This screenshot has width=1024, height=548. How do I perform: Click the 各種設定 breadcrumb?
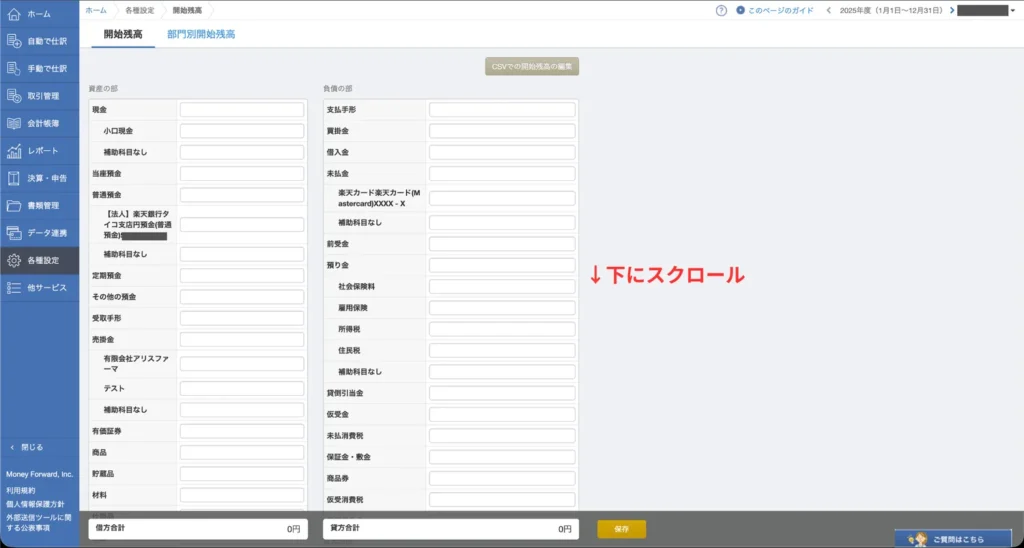140,10
